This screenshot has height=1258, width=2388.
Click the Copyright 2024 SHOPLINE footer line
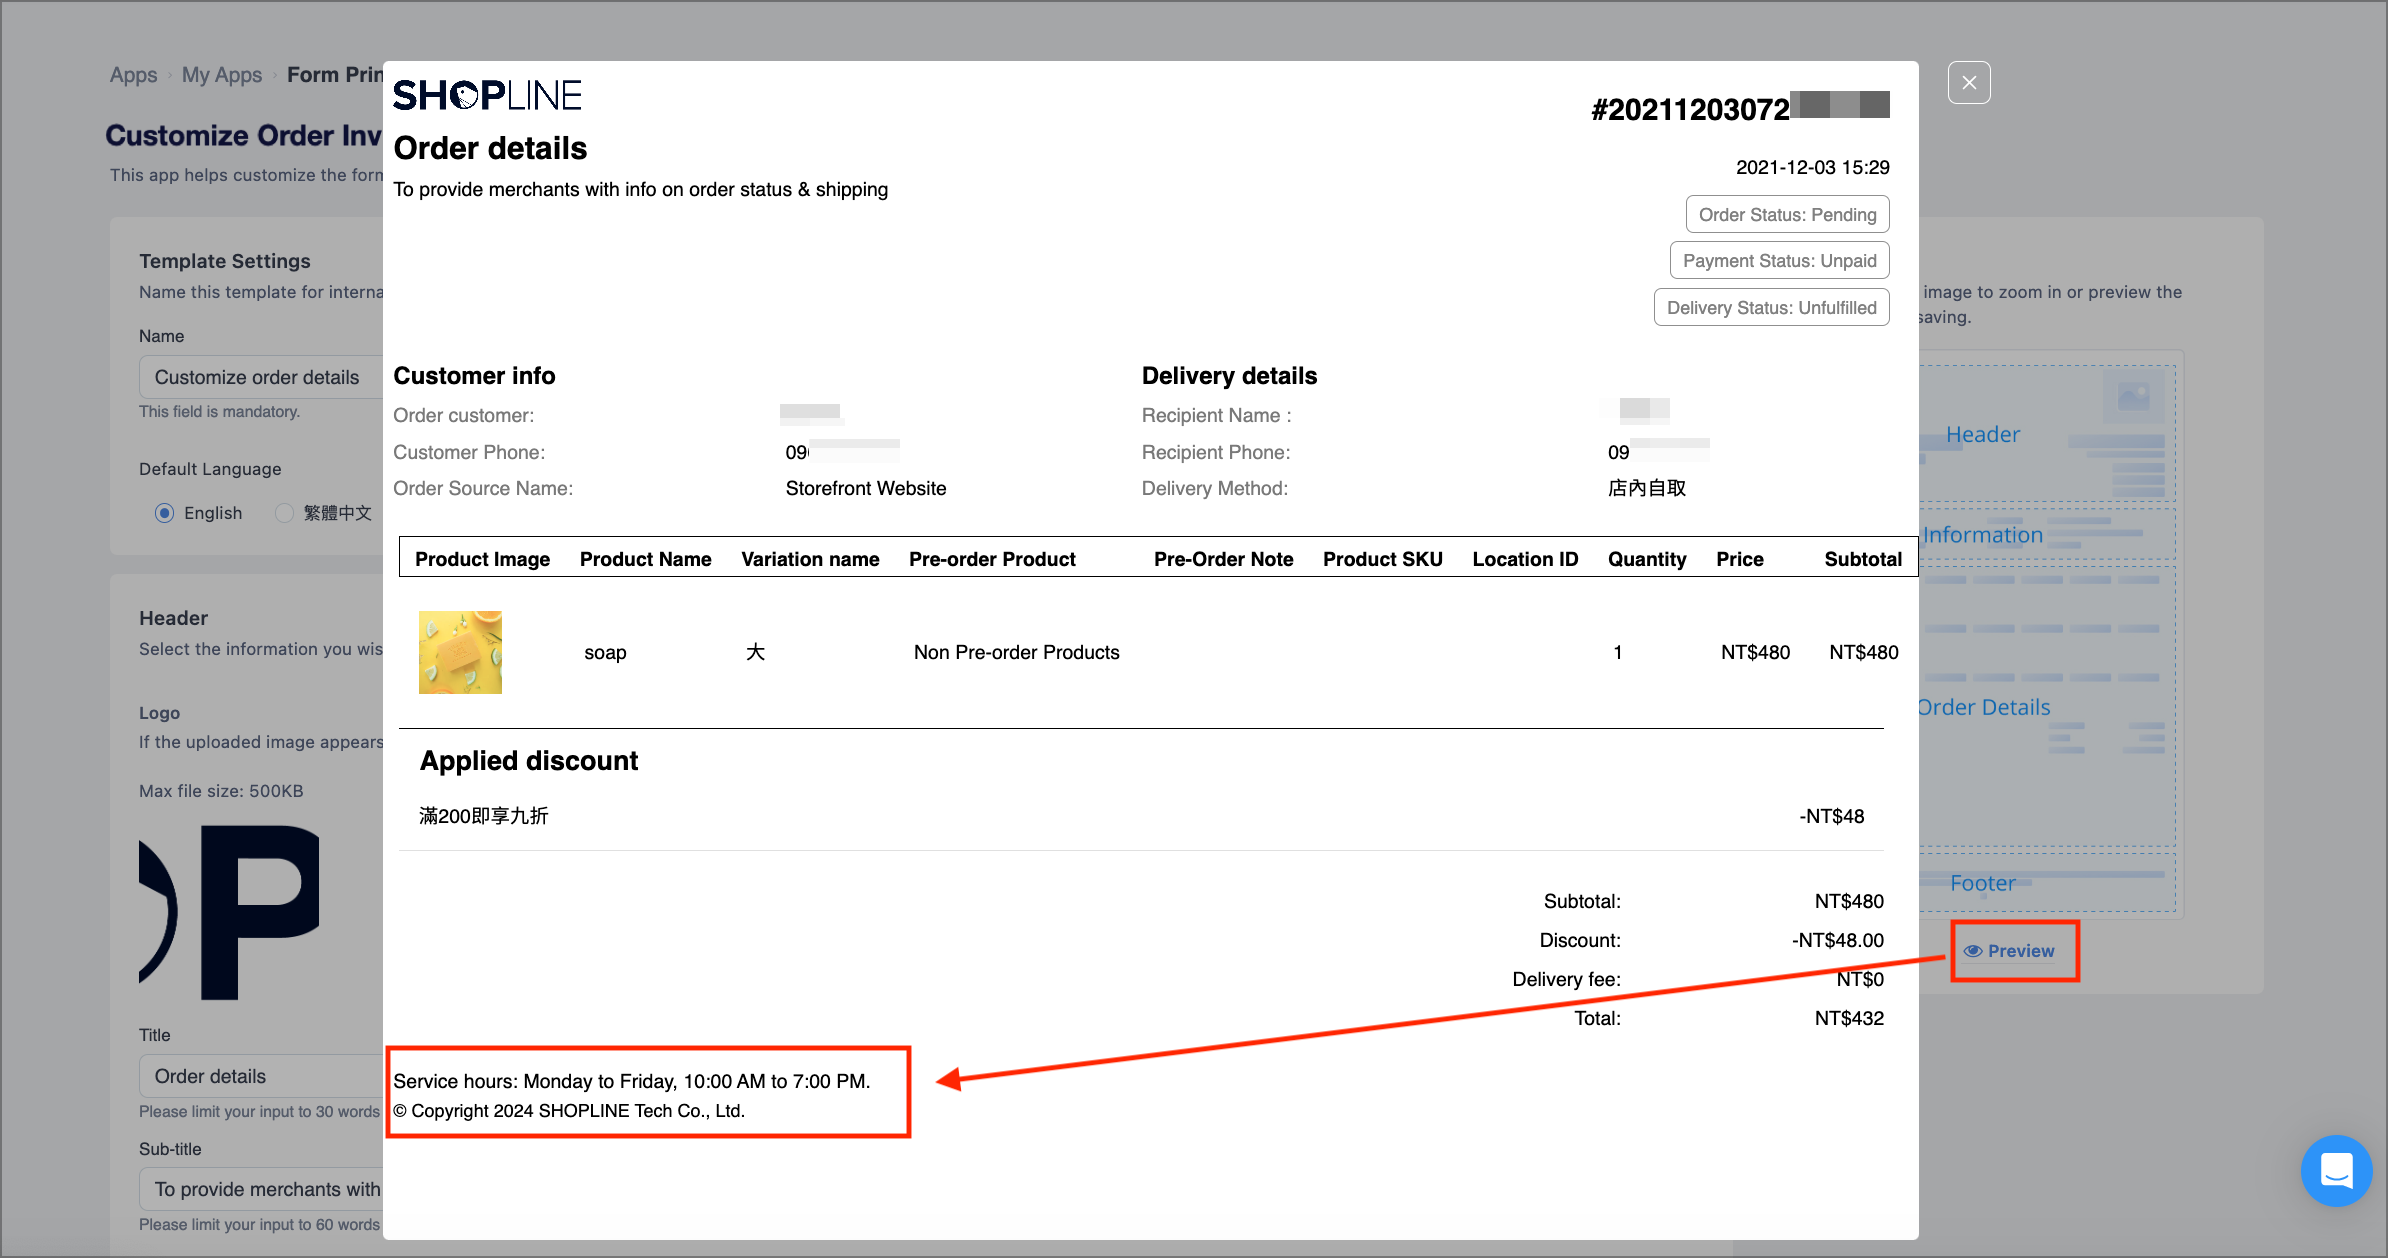[x=568, y=1111]
